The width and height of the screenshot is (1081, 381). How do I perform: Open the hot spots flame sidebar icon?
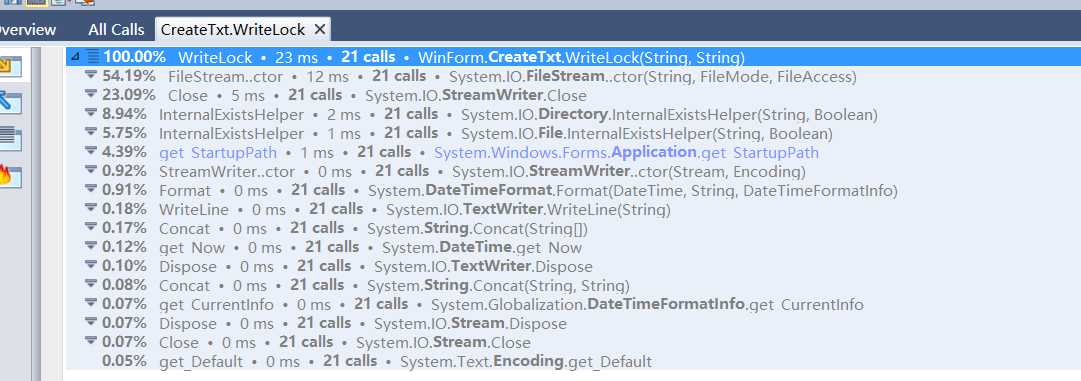[x=10, y=176]
